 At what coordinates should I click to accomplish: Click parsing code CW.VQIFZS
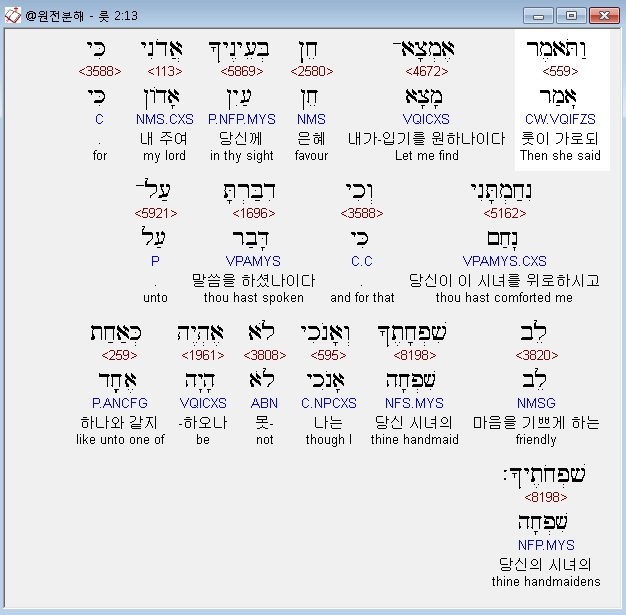pyautogui.click(x=560, y=119)
